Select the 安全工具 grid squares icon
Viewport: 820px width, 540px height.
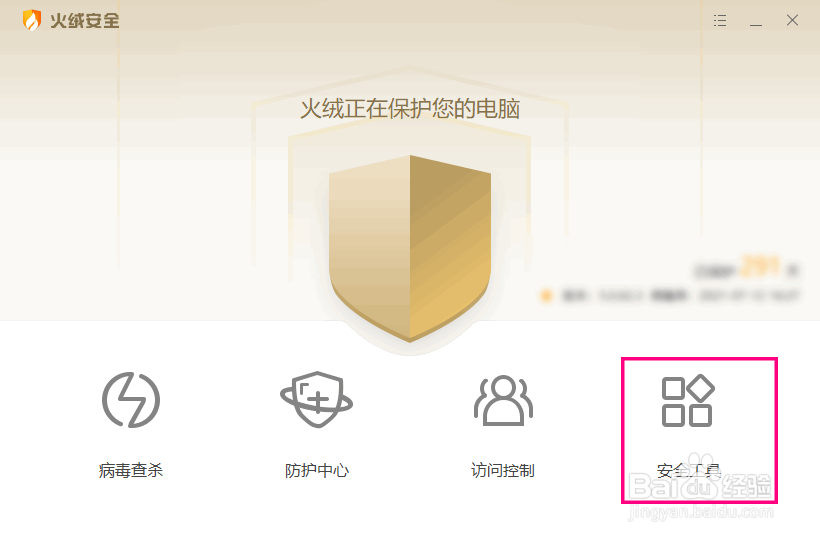[x=688, y=401]
